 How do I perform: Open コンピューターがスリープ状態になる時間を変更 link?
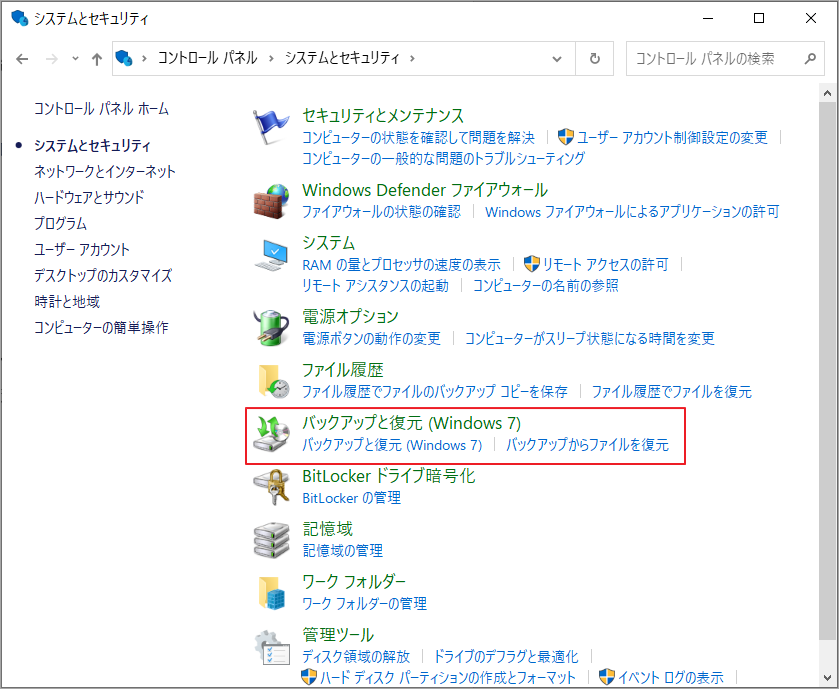(x=590, y=339)
